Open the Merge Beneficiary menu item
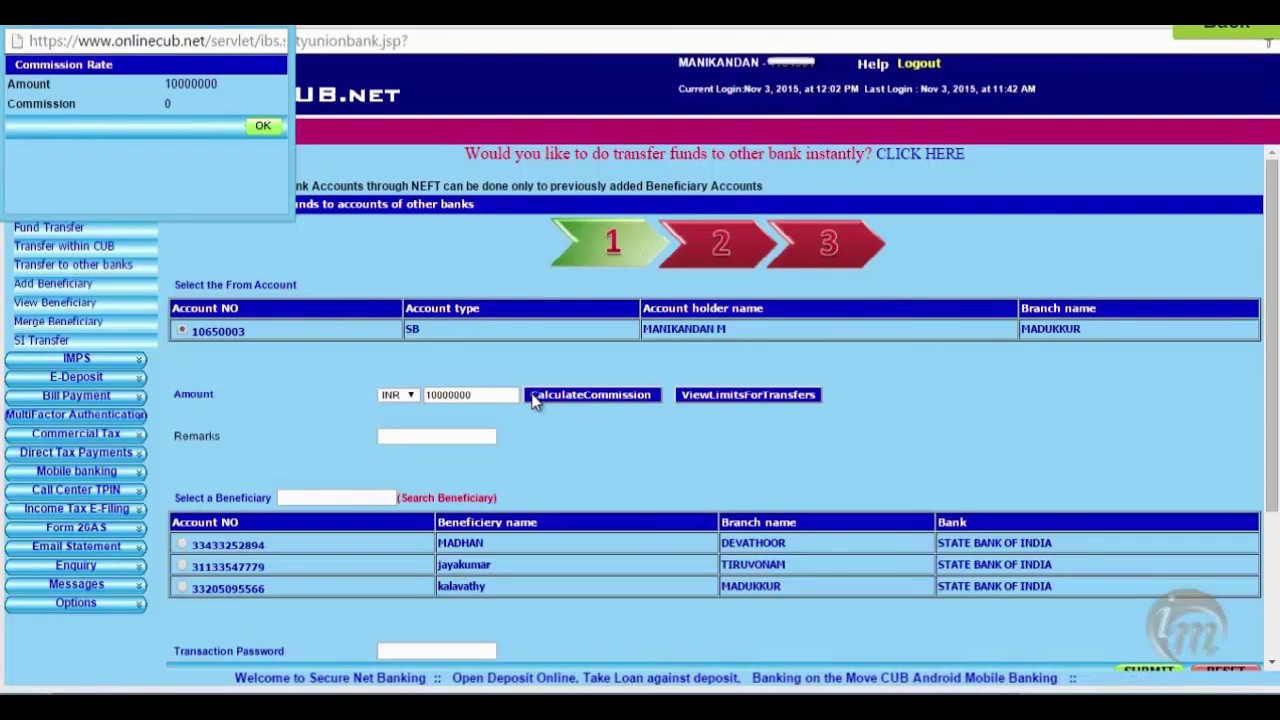 coord(58,322)
